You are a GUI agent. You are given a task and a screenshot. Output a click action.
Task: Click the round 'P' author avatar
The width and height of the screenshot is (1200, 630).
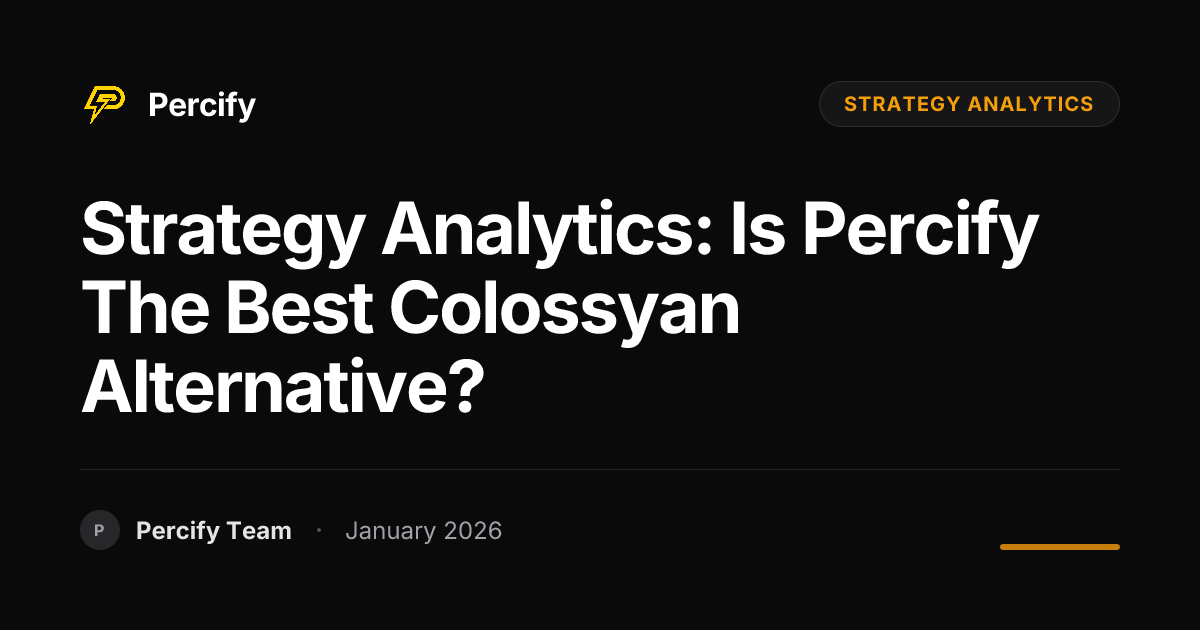(x=100, y=530)
